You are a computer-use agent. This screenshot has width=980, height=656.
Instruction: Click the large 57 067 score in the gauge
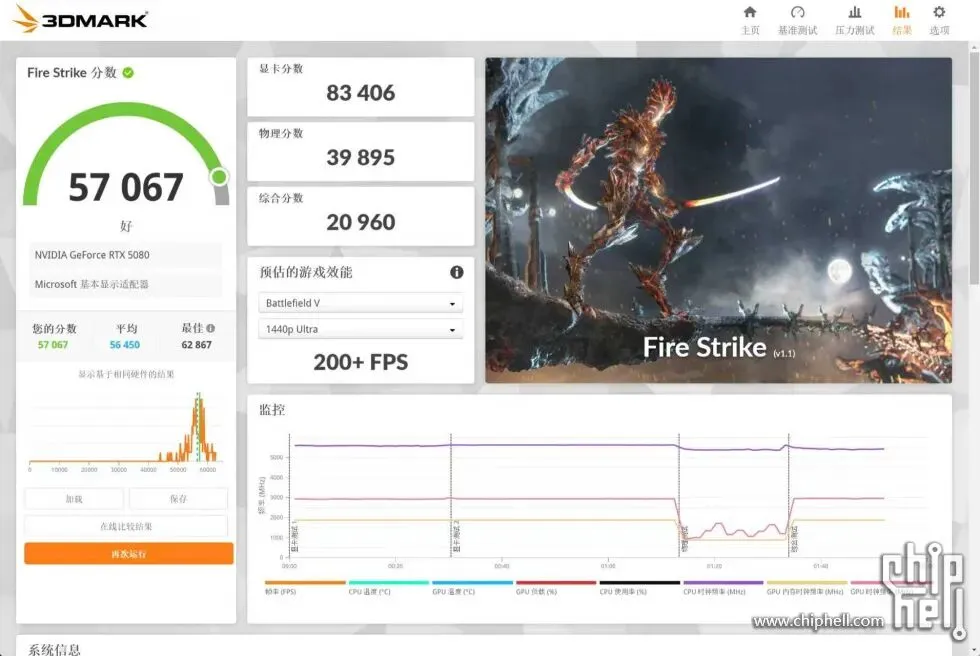click(x=126, y=187)
